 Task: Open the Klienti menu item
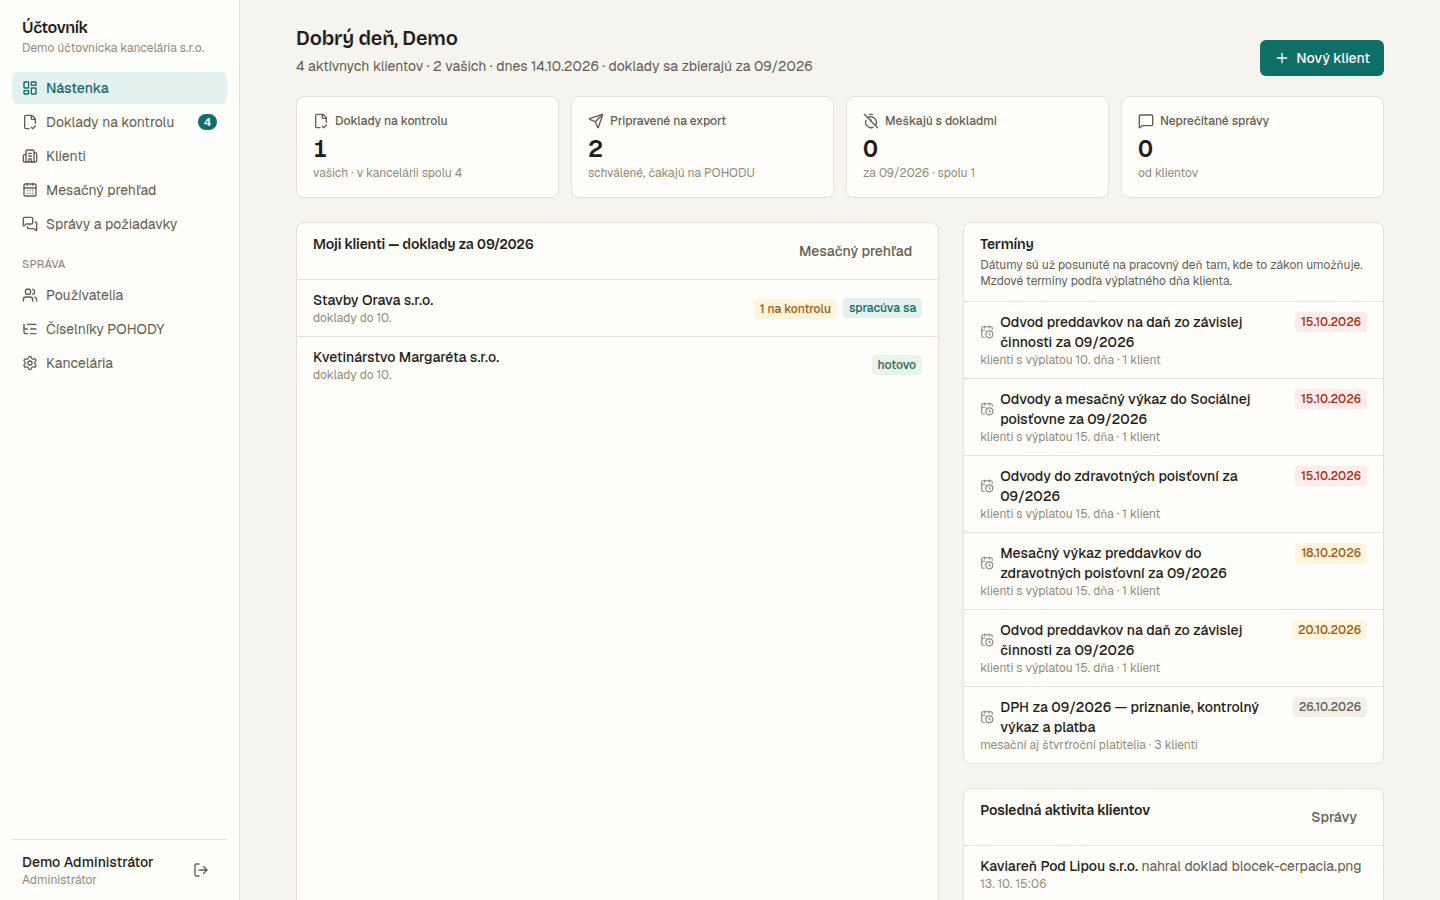pyautogui.click(x=120, y=156)
